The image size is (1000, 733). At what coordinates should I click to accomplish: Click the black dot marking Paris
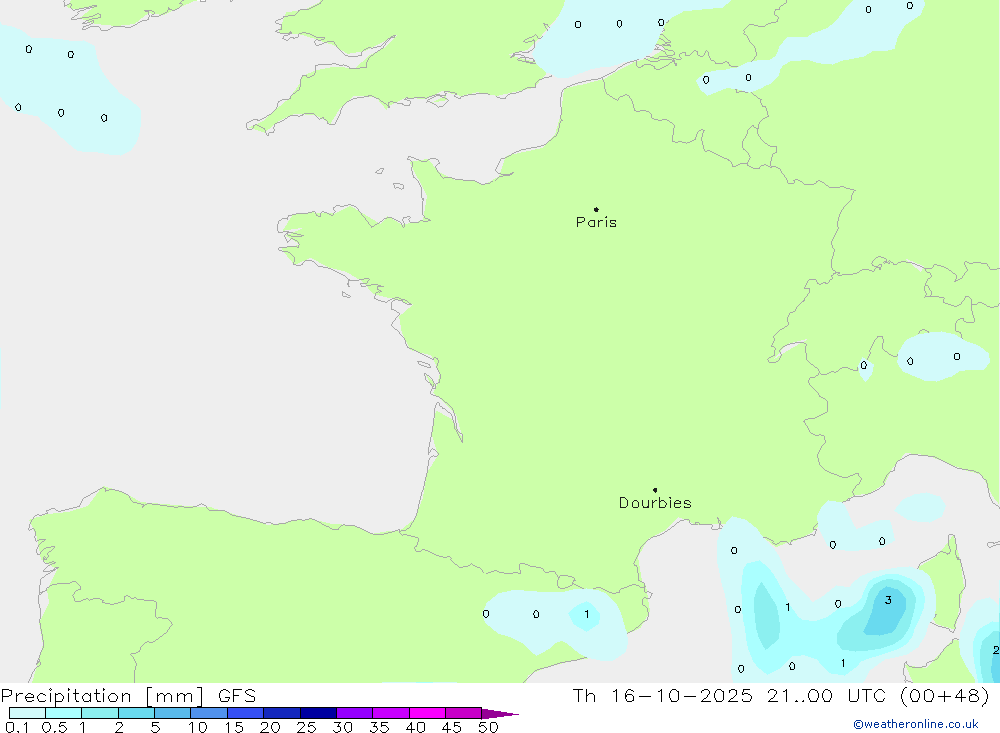(x=596, y=209)
